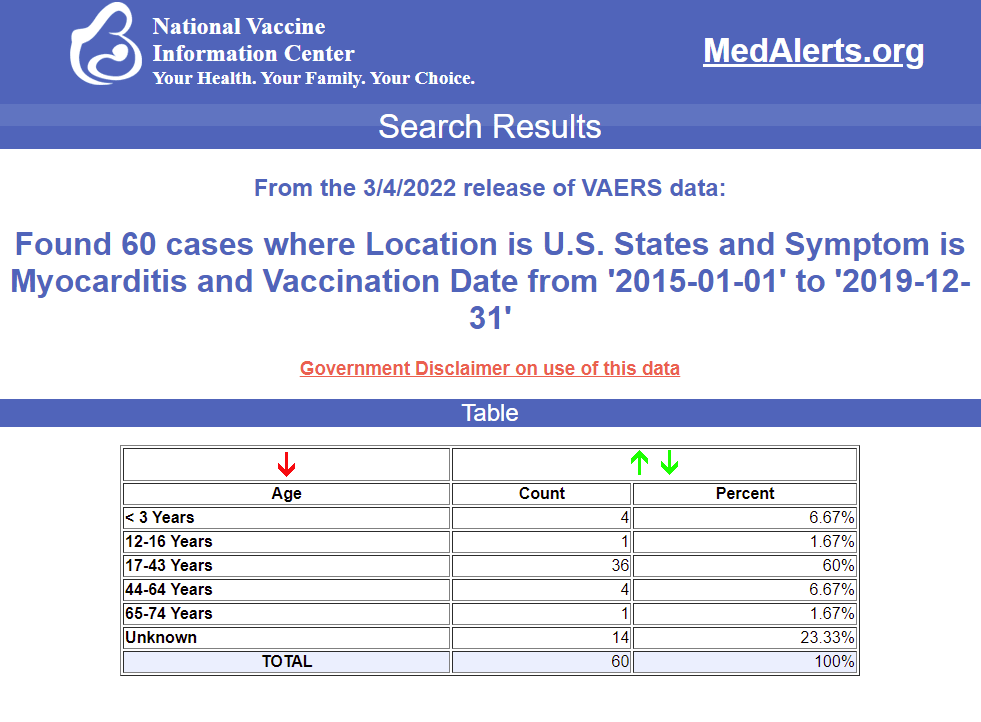
Task: Open the MedAlerts.org link
Action: coord(813,51)
